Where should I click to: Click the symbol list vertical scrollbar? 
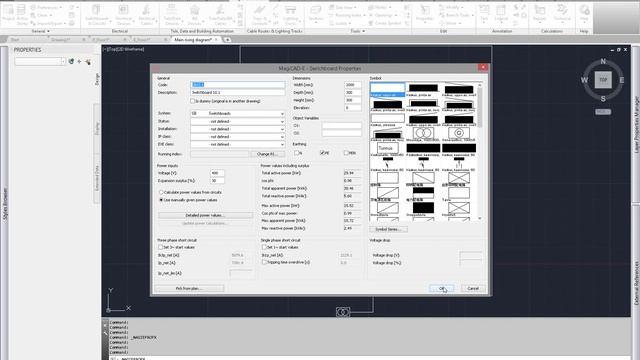coord(480,151)
